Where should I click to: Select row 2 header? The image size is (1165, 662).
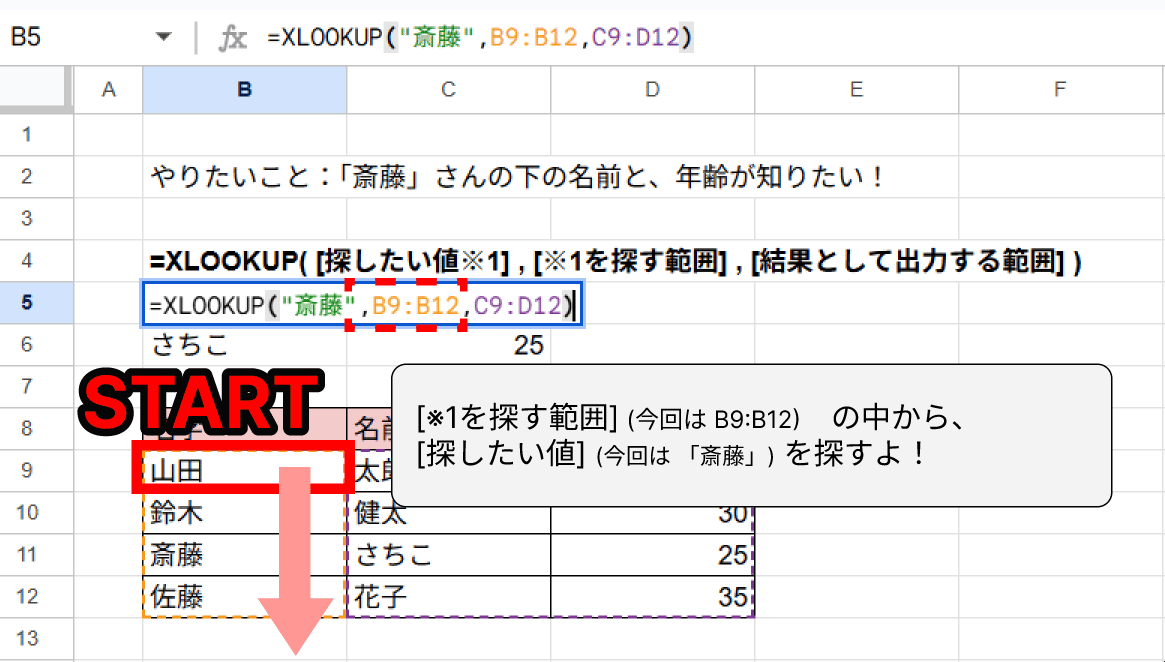point(27,177)
